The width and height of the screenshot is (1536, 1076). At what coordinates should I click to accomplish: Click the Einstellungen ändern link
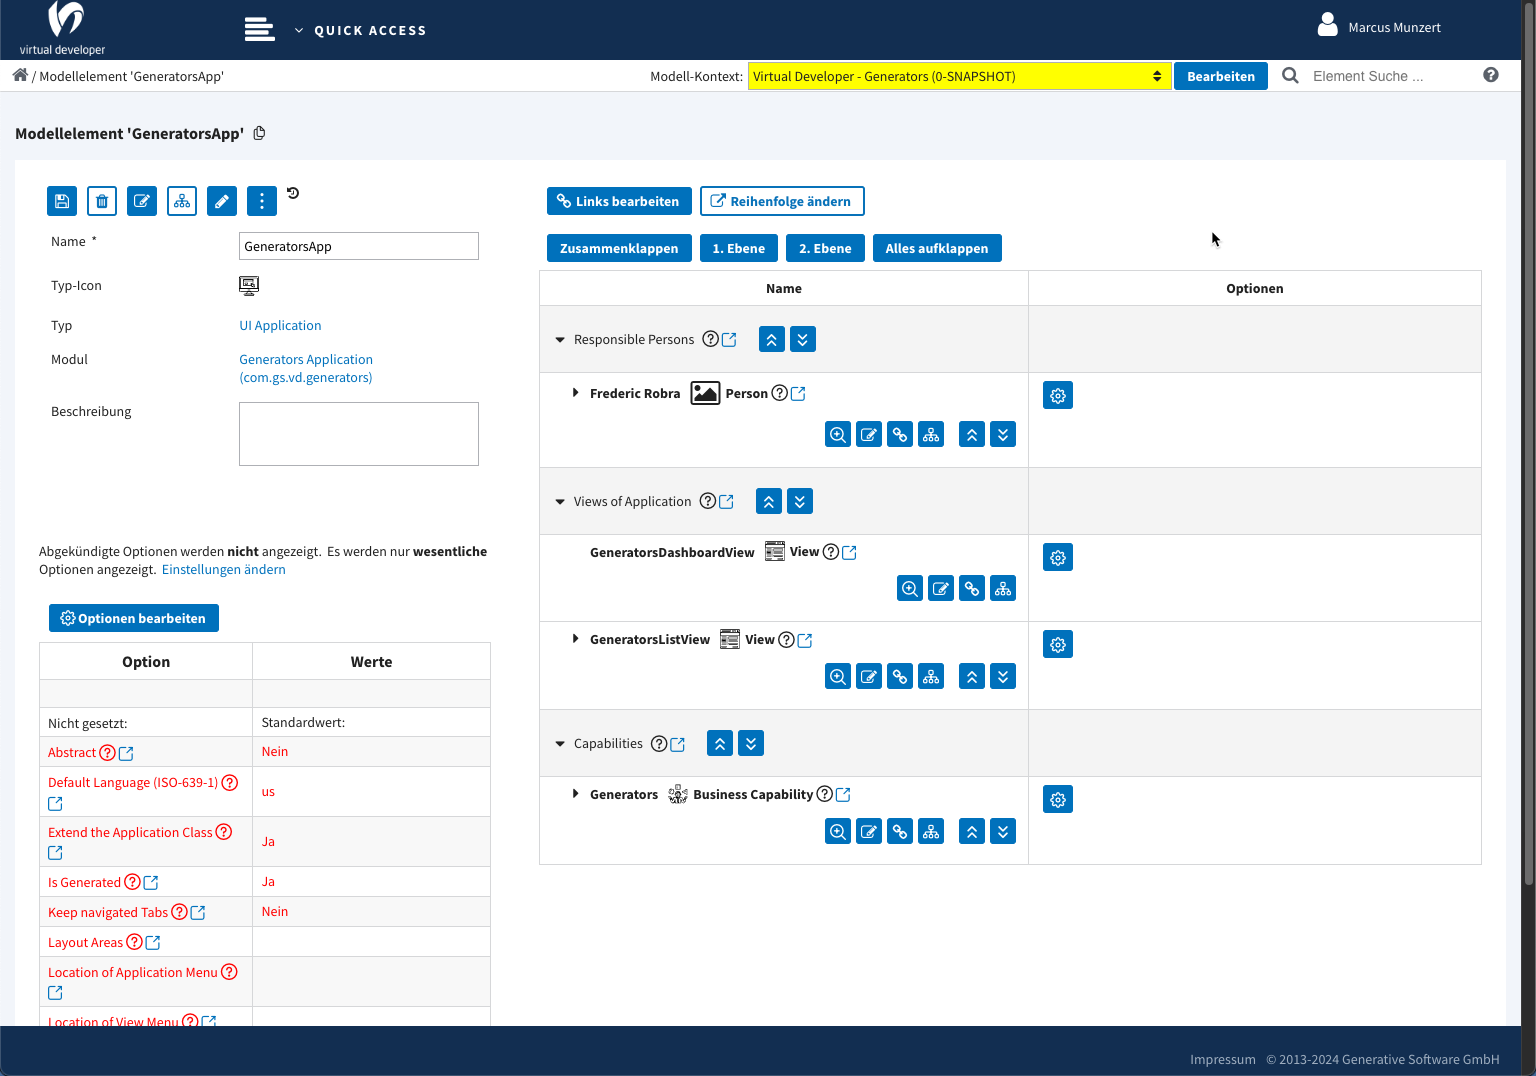tap(224, 569)
